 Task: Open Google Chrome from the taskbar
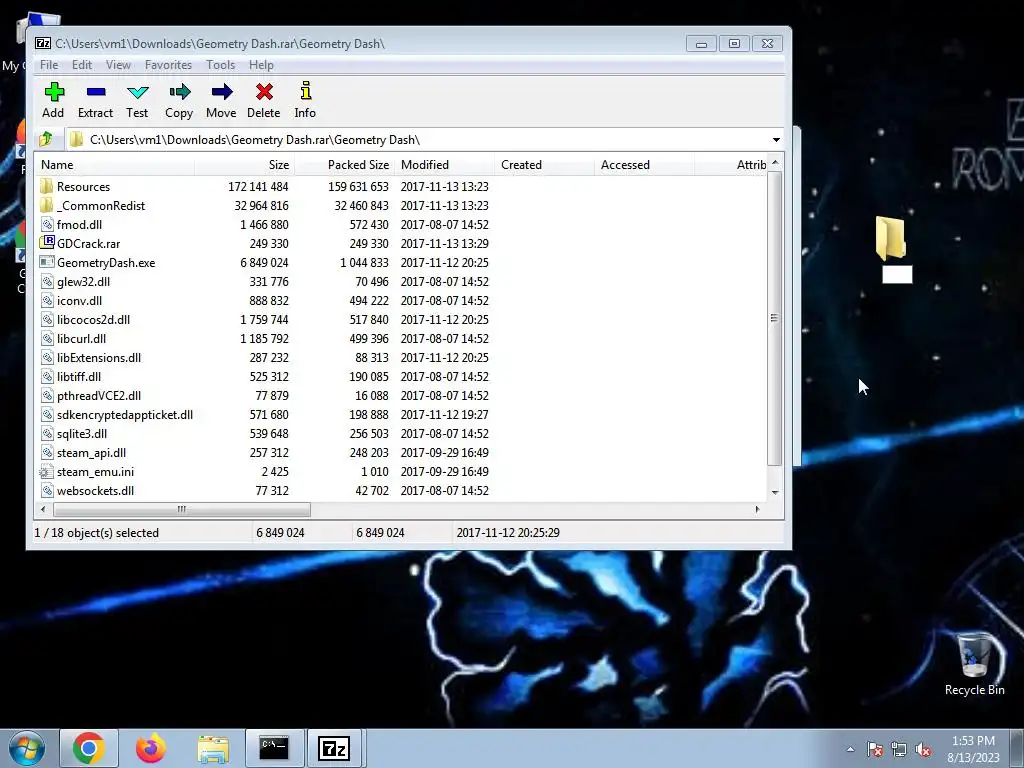(89, 748)
